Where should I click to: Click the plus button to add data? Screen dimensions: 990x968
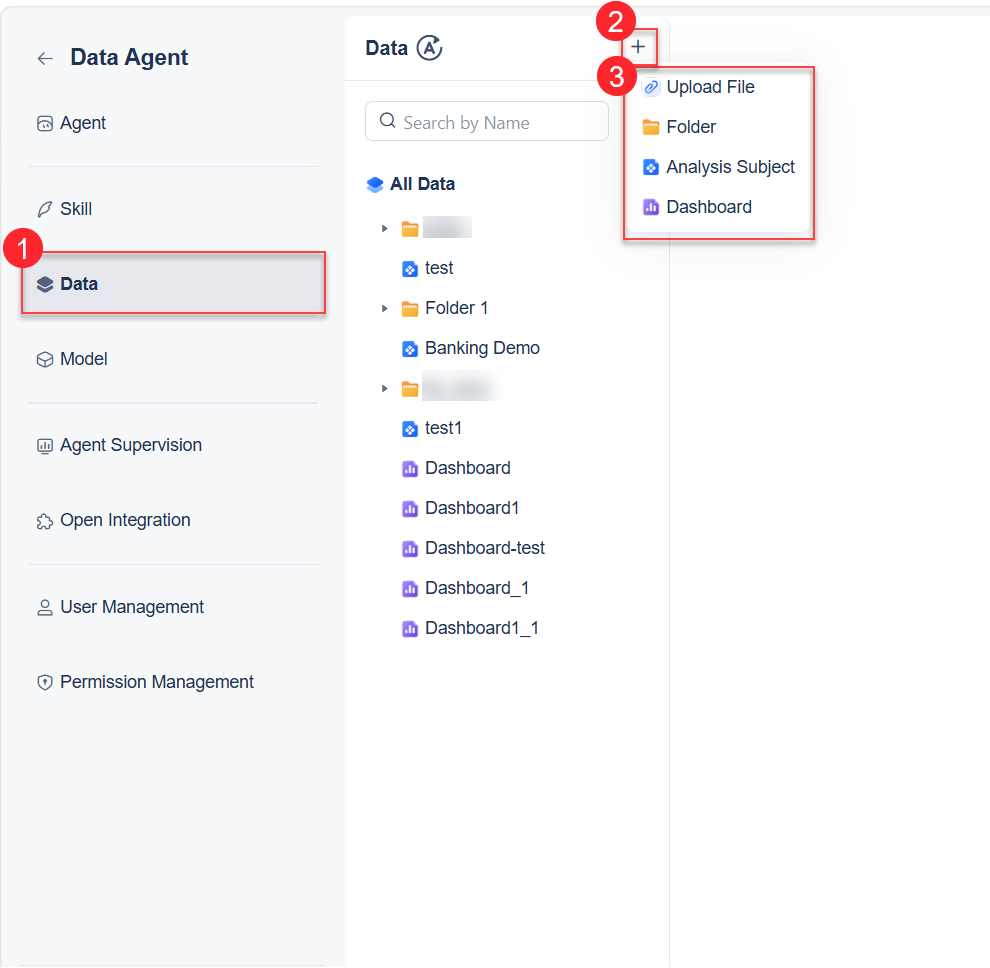638,47
